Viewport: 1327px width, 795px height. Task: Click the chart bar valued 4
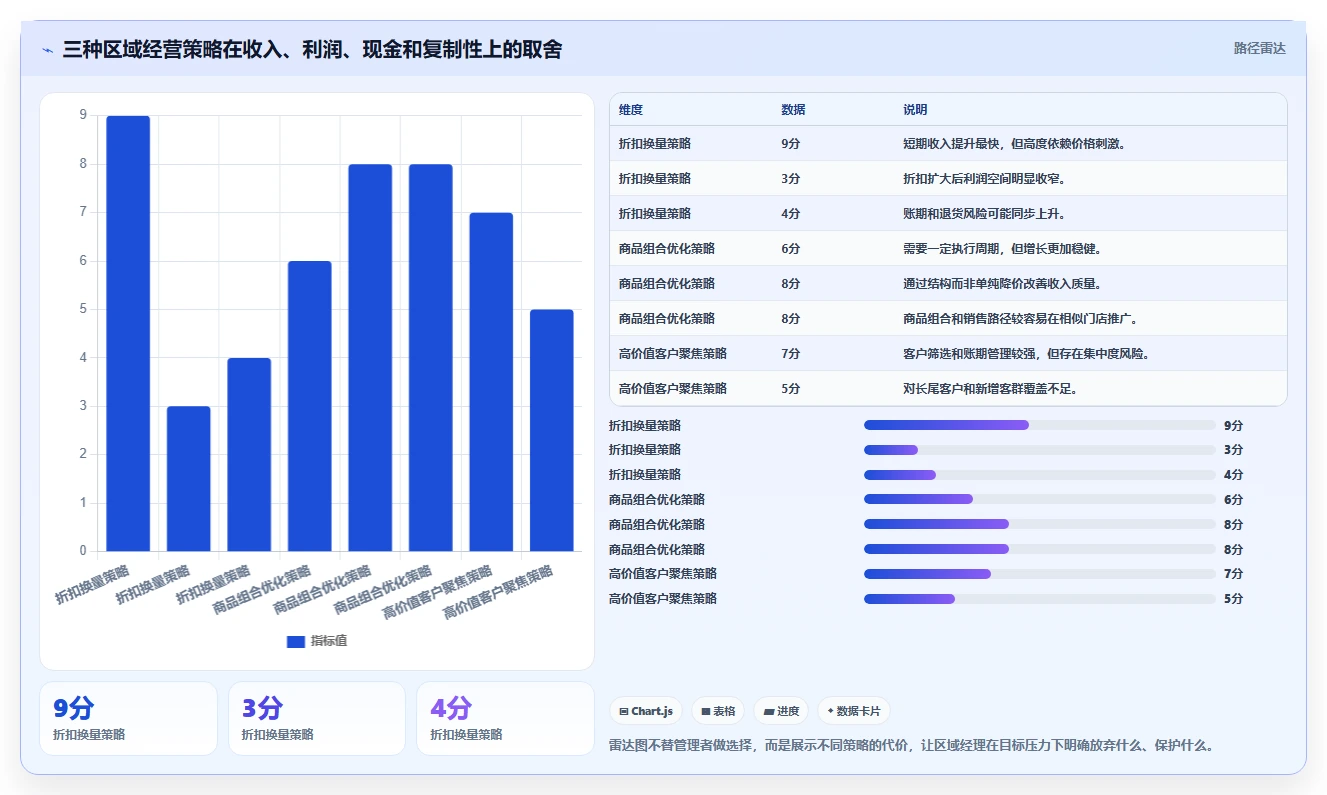click(x=249, y=454)
